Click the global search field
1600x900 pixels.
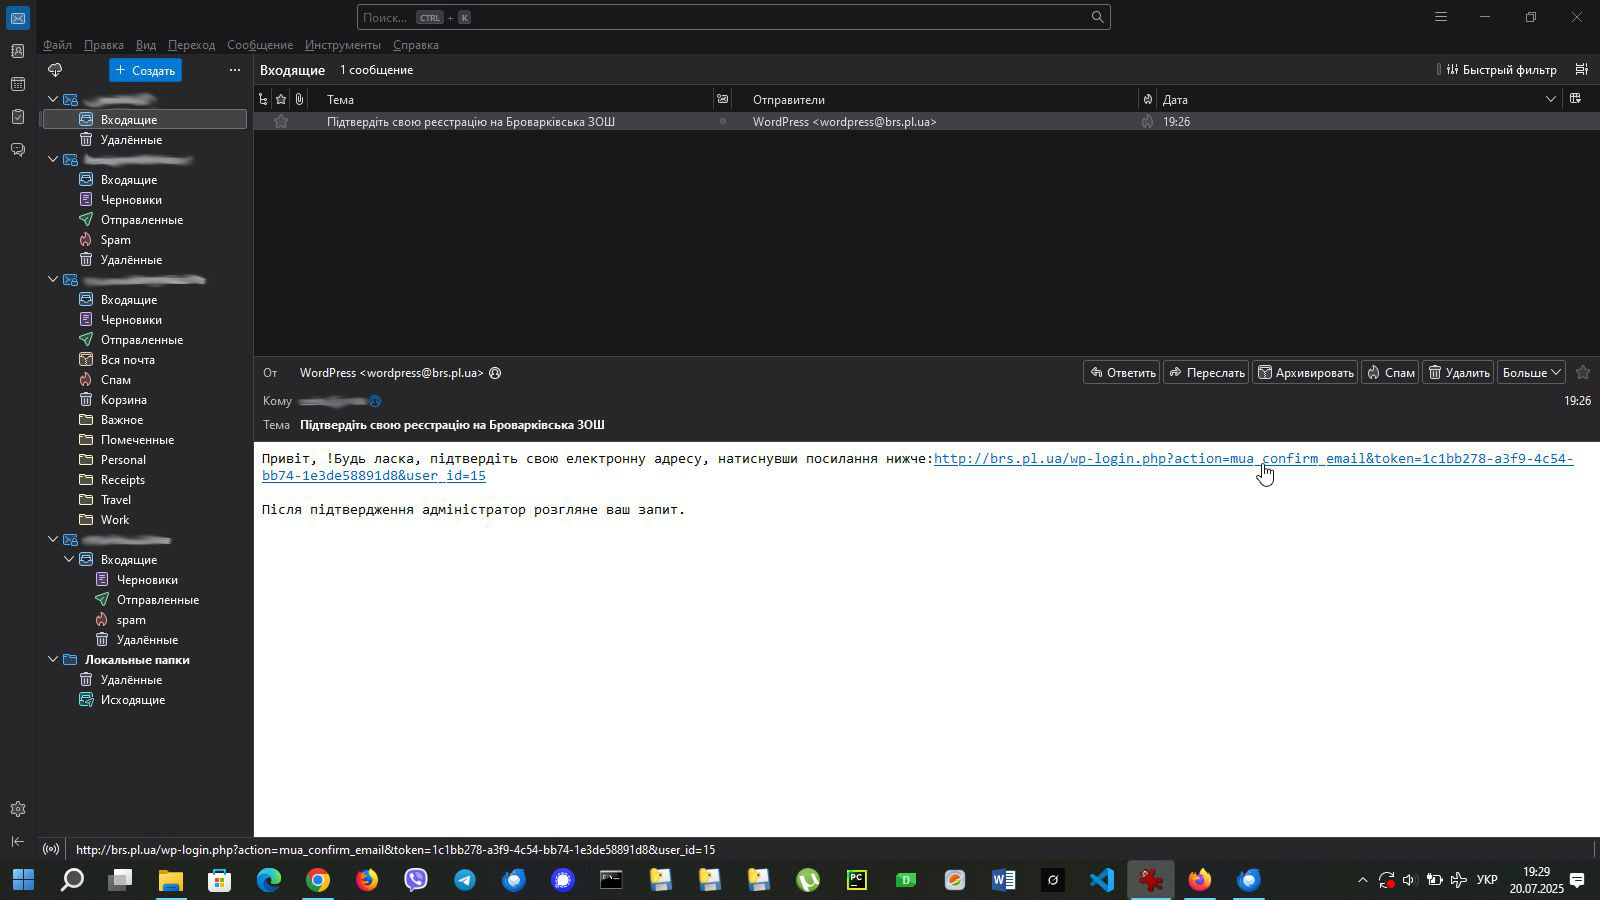(720, 17)
